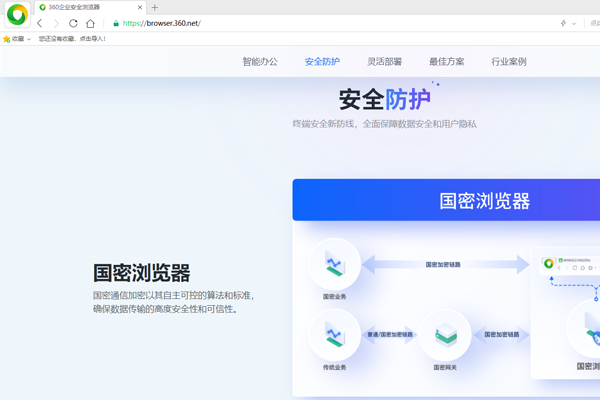Screen dimensions: 600x400
Task: Go back to the previous page
Action: (x=40, y=23)
